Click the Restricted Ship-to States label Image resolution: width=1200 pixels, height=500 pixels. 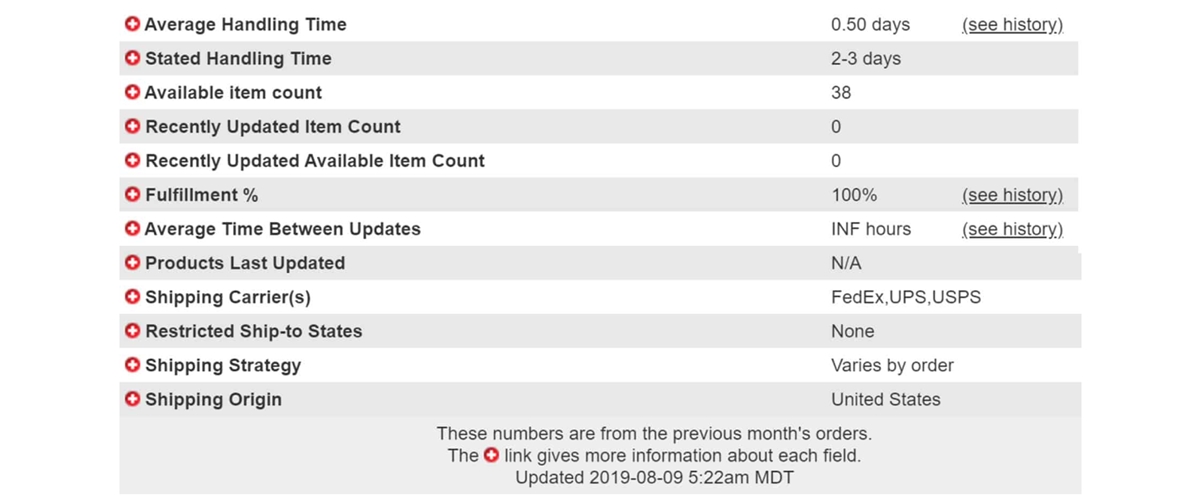(x=253, y=331)
